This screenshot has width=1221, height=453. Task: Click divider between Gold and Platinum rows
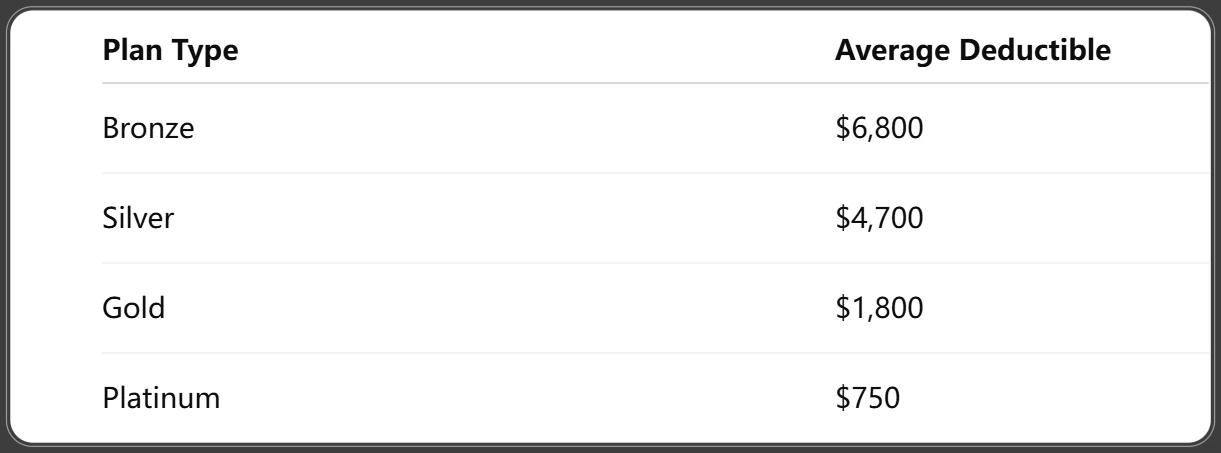pos(655,353)
